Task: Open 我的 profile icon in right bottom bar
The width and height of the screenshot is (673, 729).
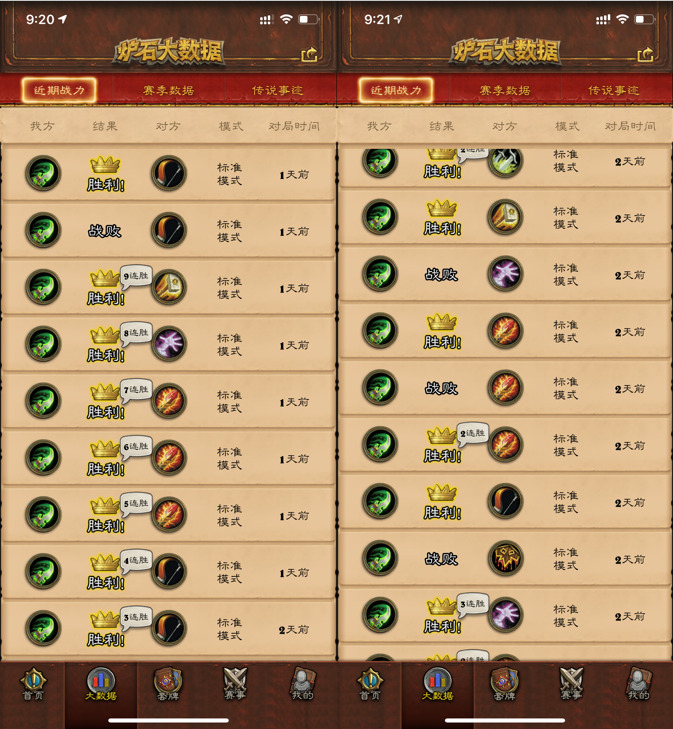Action: click(639, 684)
